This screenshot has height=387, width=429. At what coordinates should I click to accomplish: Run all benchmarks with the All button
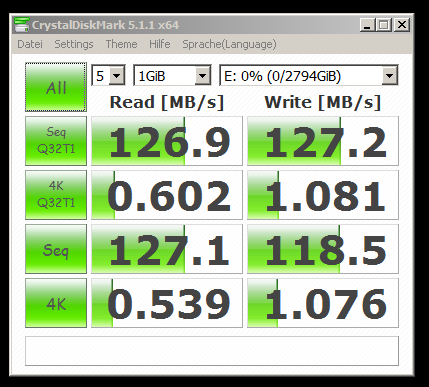(56, 87)
